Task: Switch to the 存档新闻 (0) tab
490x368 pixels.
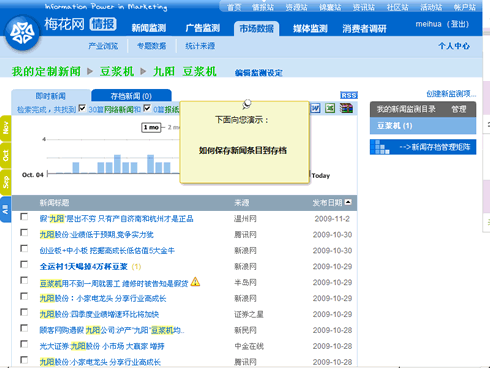Action: 131,96
